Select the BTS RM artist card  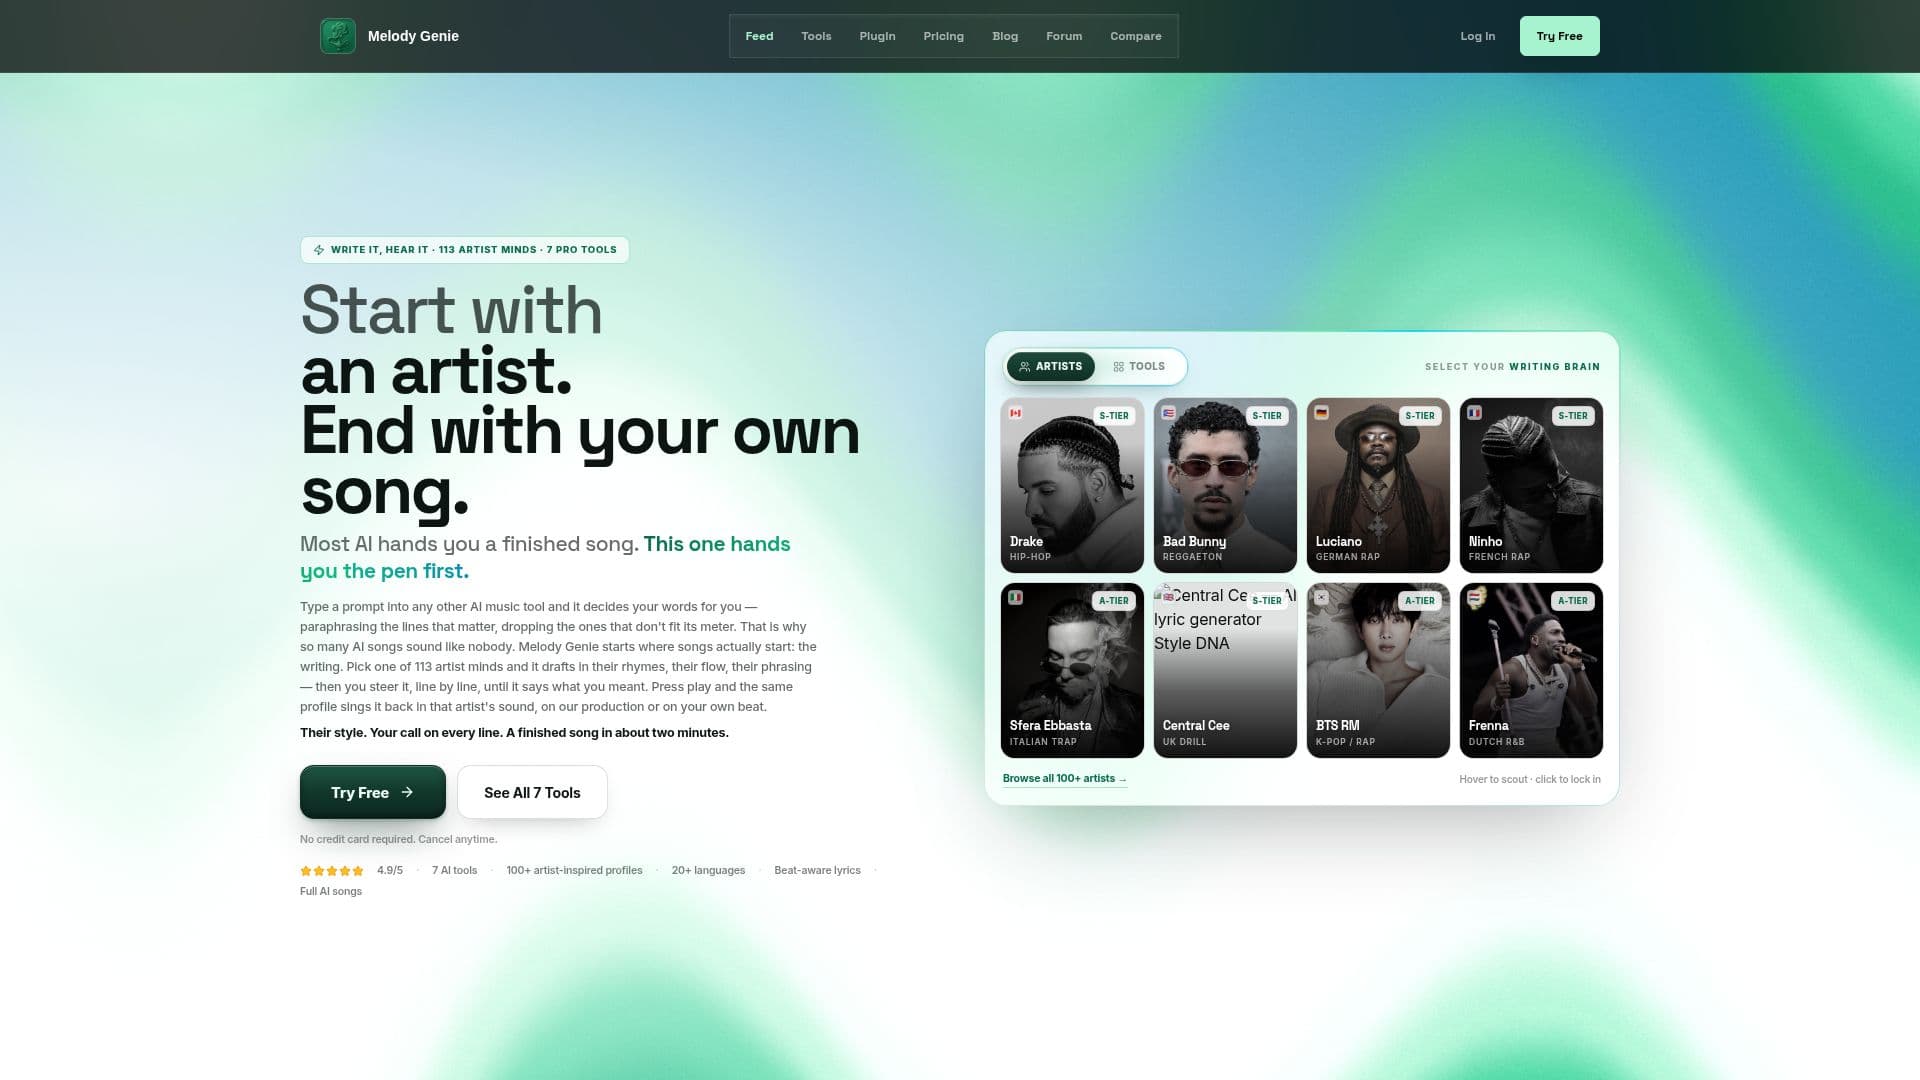[x=1378, y=671]
